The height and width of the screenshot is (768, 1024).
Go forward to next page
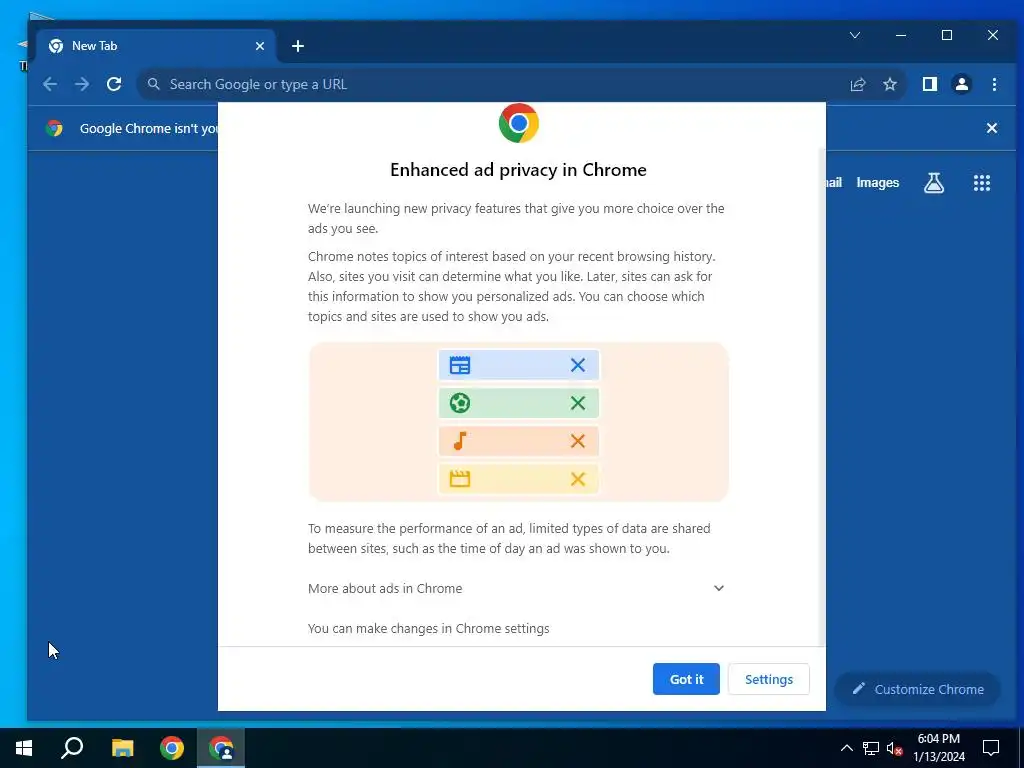82,84
